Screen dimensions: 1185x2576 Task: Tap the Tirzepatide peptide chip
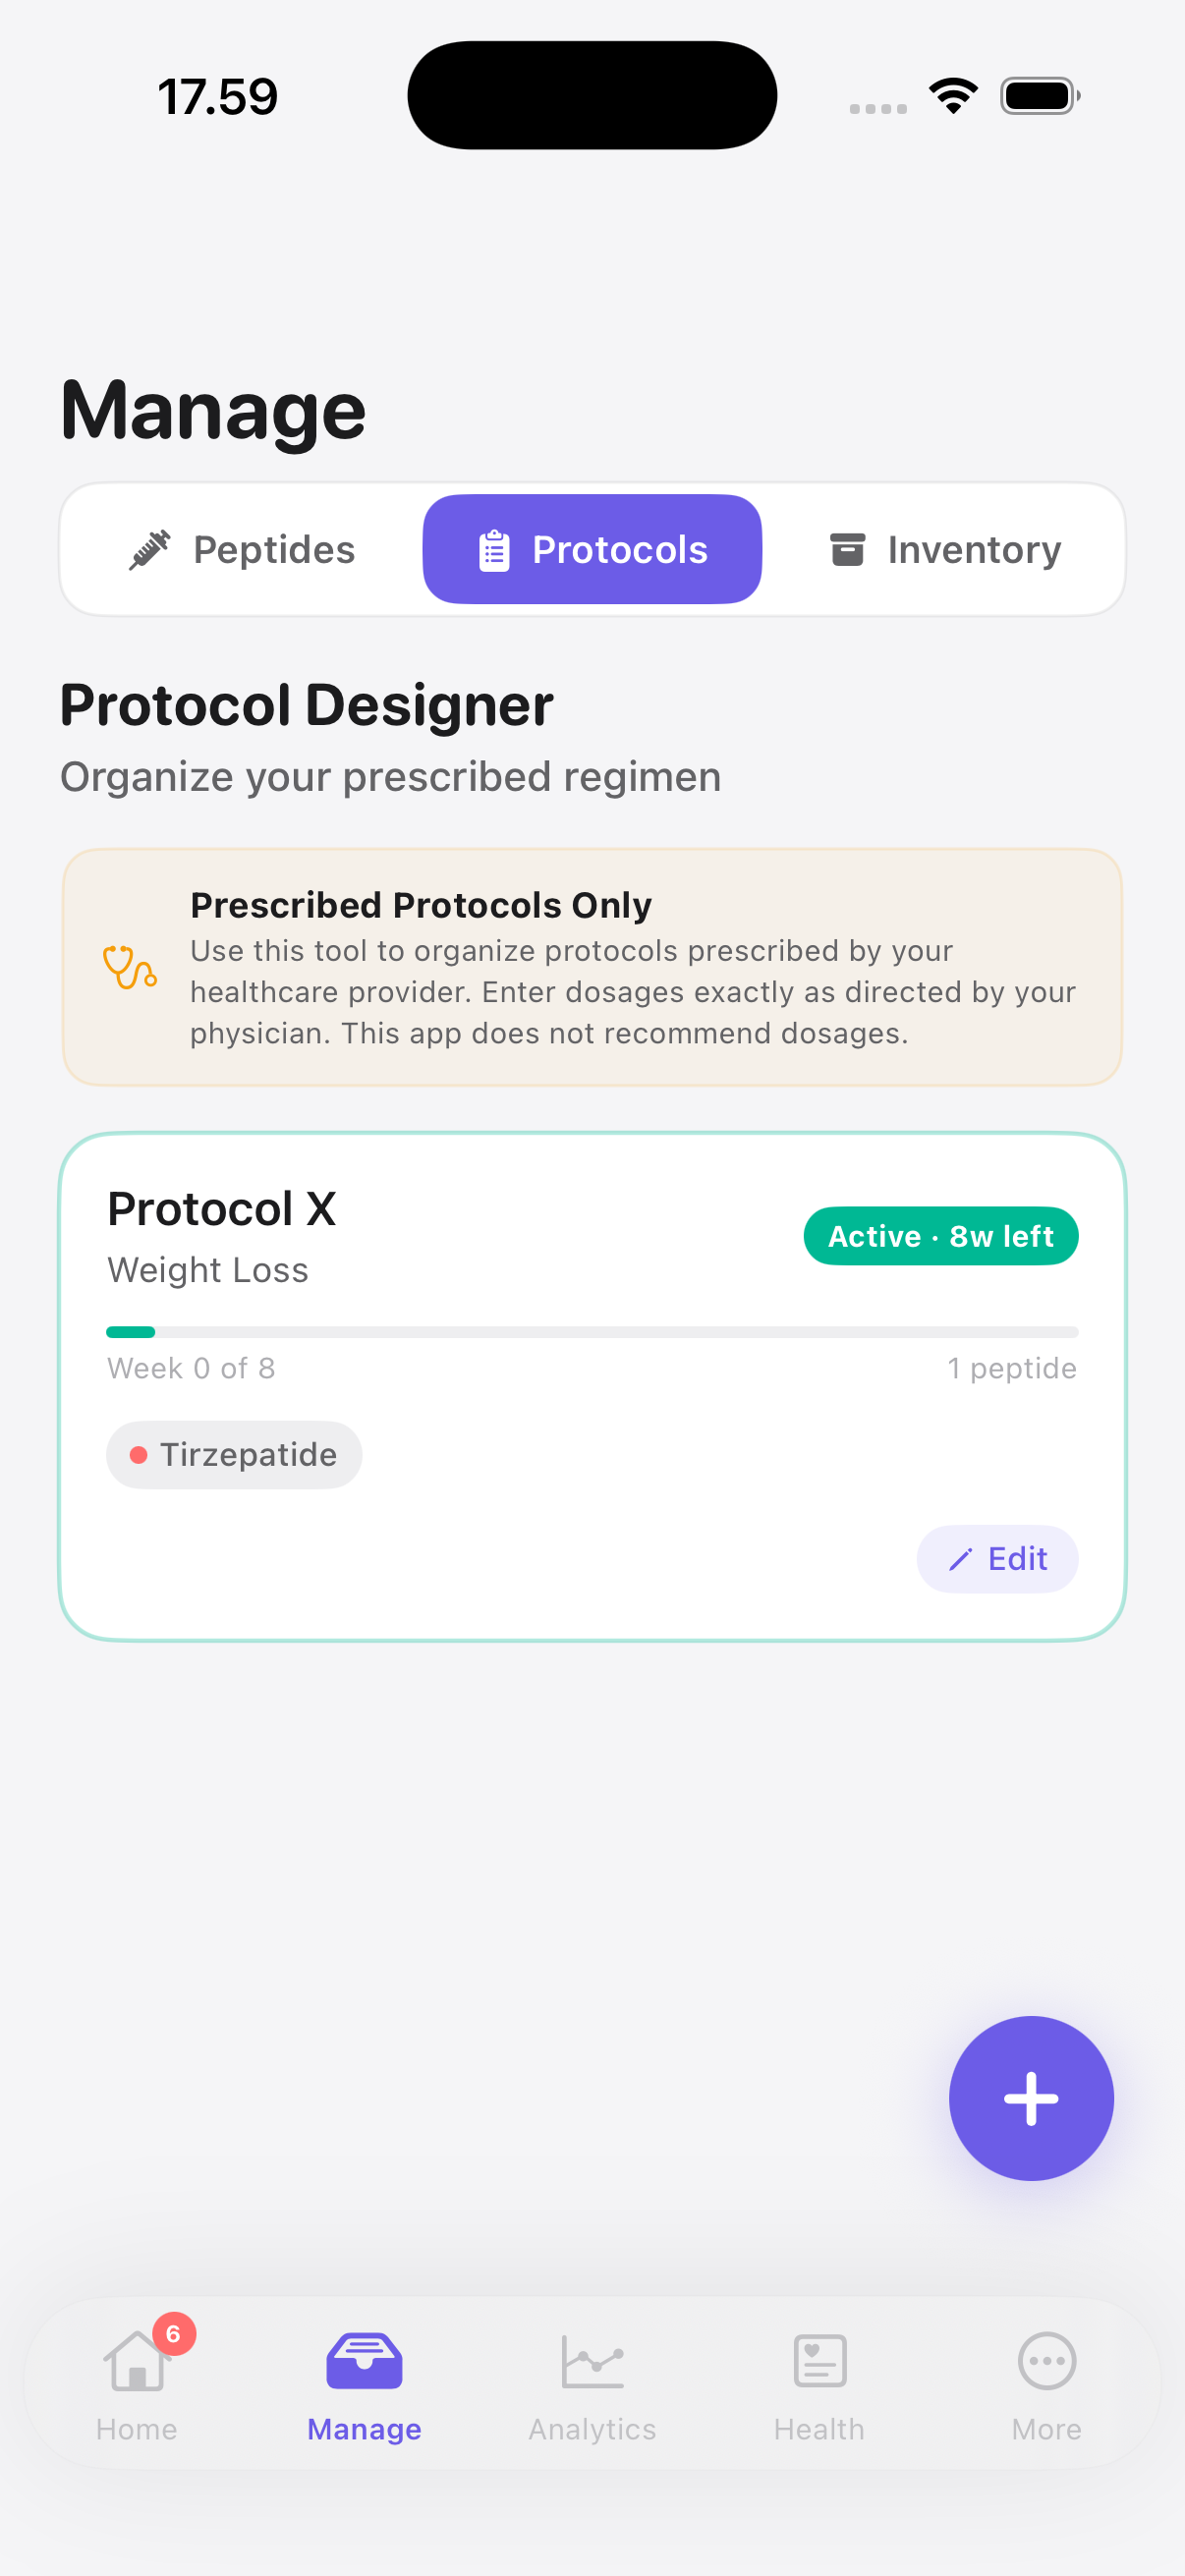point(234,1454)
